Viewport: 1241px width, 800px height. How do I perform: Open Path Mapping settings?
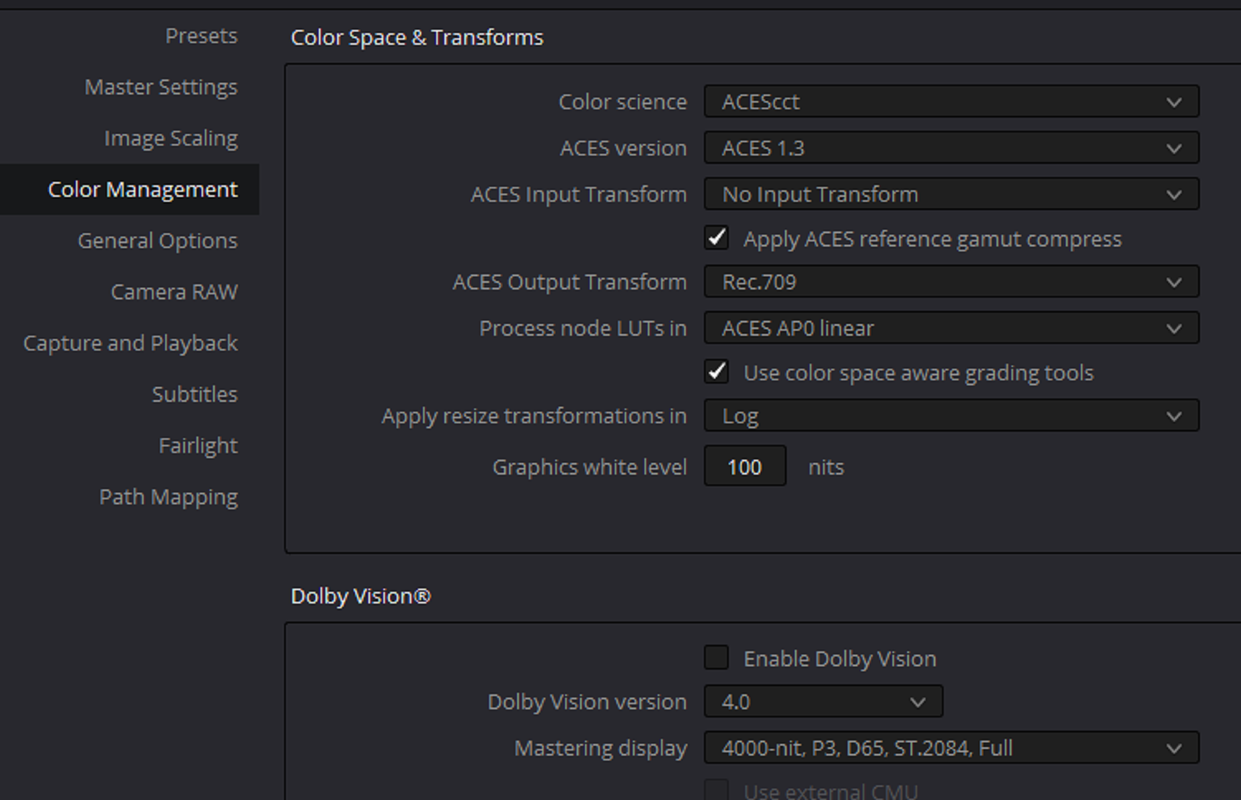coord(168,497)
